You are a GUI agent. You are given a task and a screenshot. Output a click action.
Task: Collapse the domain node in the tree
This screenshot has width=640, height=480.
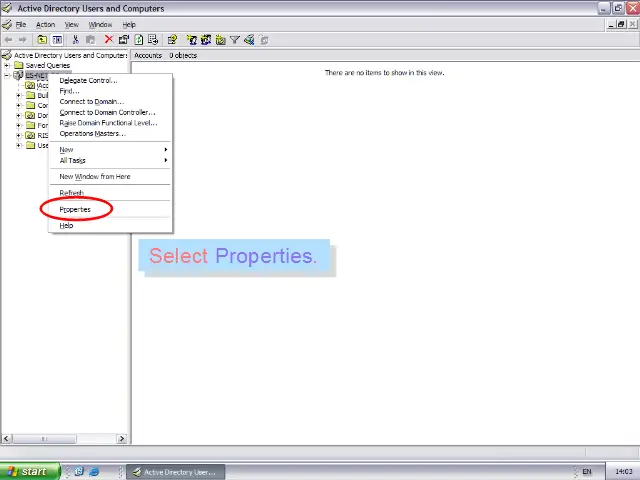pos(7,76)
